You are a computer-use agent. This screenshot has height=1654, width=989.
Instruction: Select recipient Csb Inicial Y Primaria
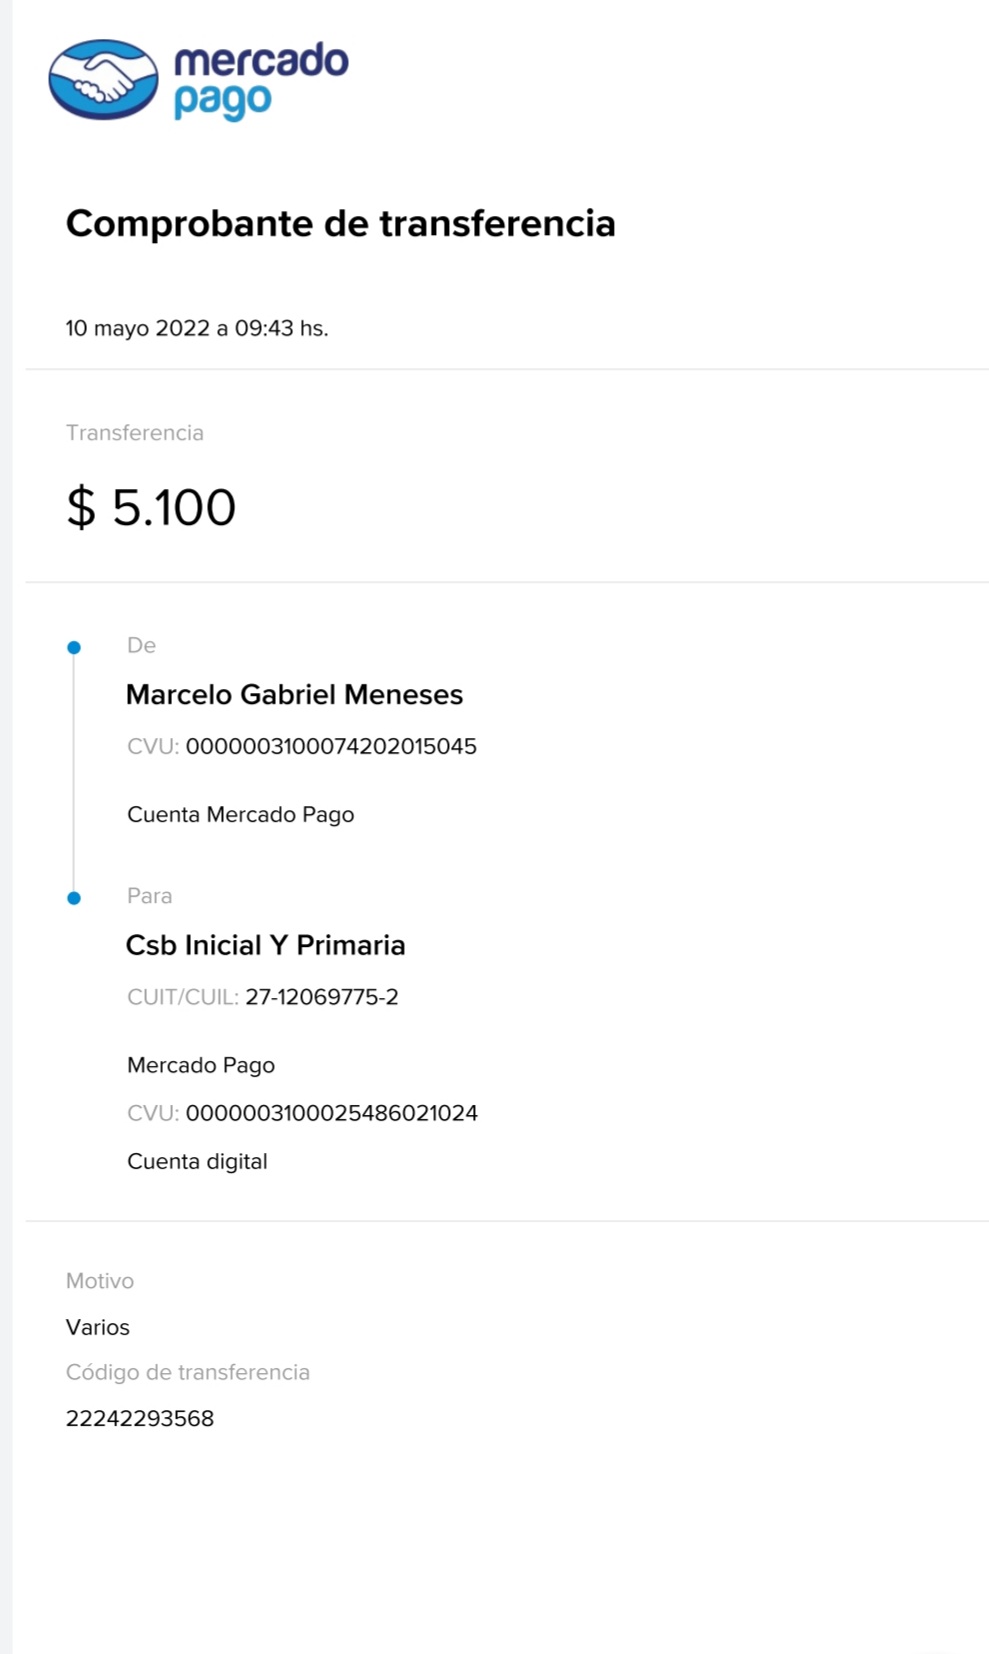point(265,945)
